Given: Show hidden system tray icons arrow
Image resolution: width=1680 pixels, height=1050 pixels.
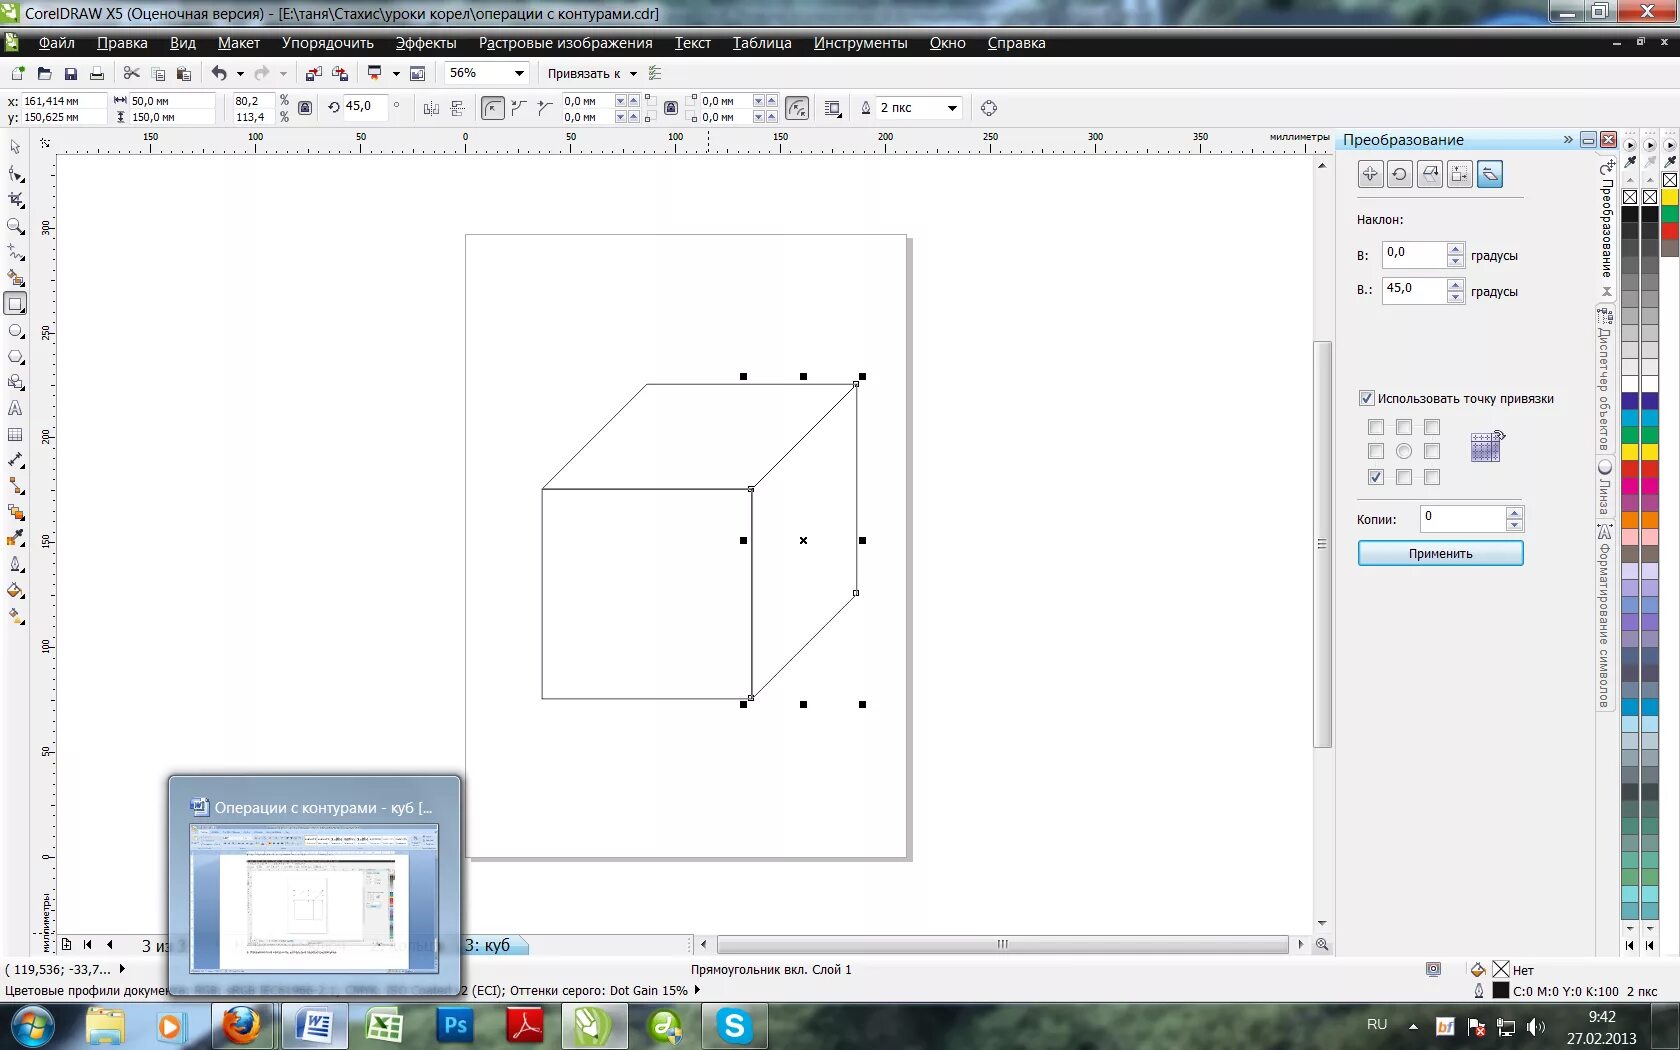Looking at the screenshot, I should [x=1413, y=1026].
